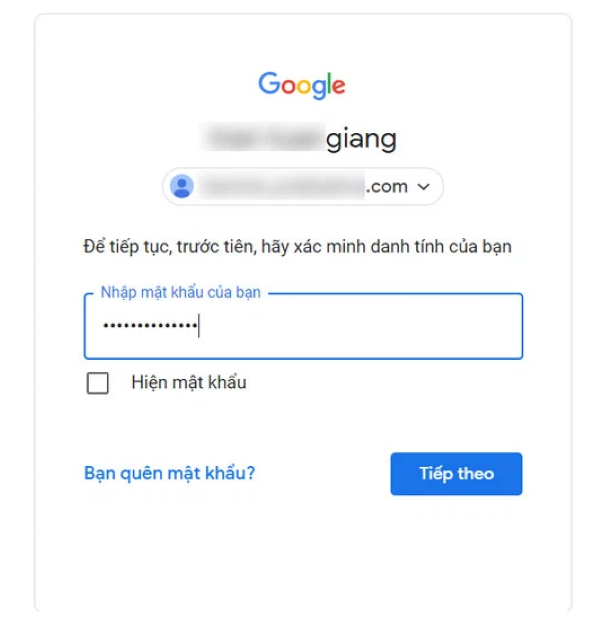Click the masked password dots
The image size is (600, 632).
click(x=150, y=325)
